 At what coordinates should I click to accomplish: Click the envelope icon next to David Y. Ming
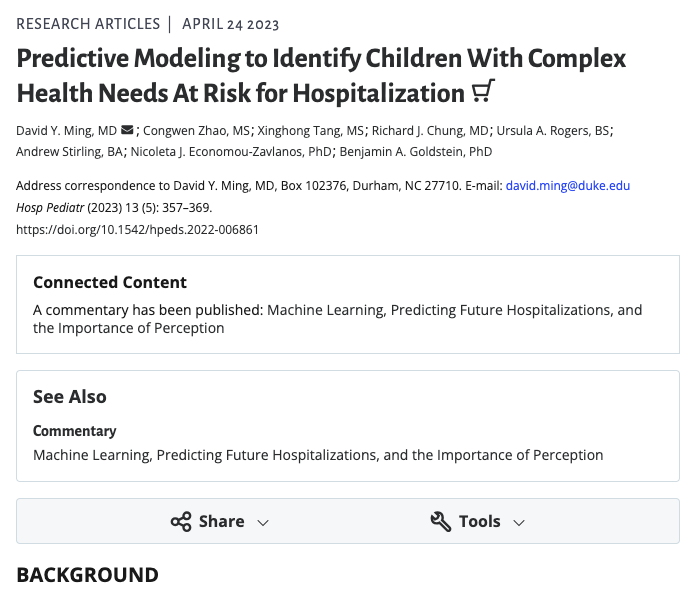(x=127, y=130)
